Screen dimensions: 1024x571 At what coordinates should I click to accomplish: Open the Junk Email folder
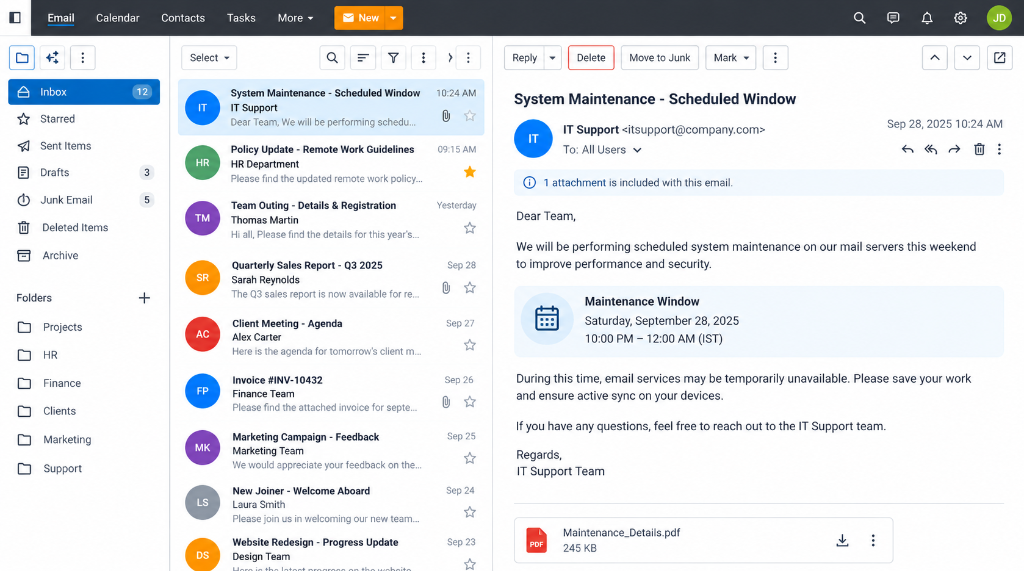[84, 200]
